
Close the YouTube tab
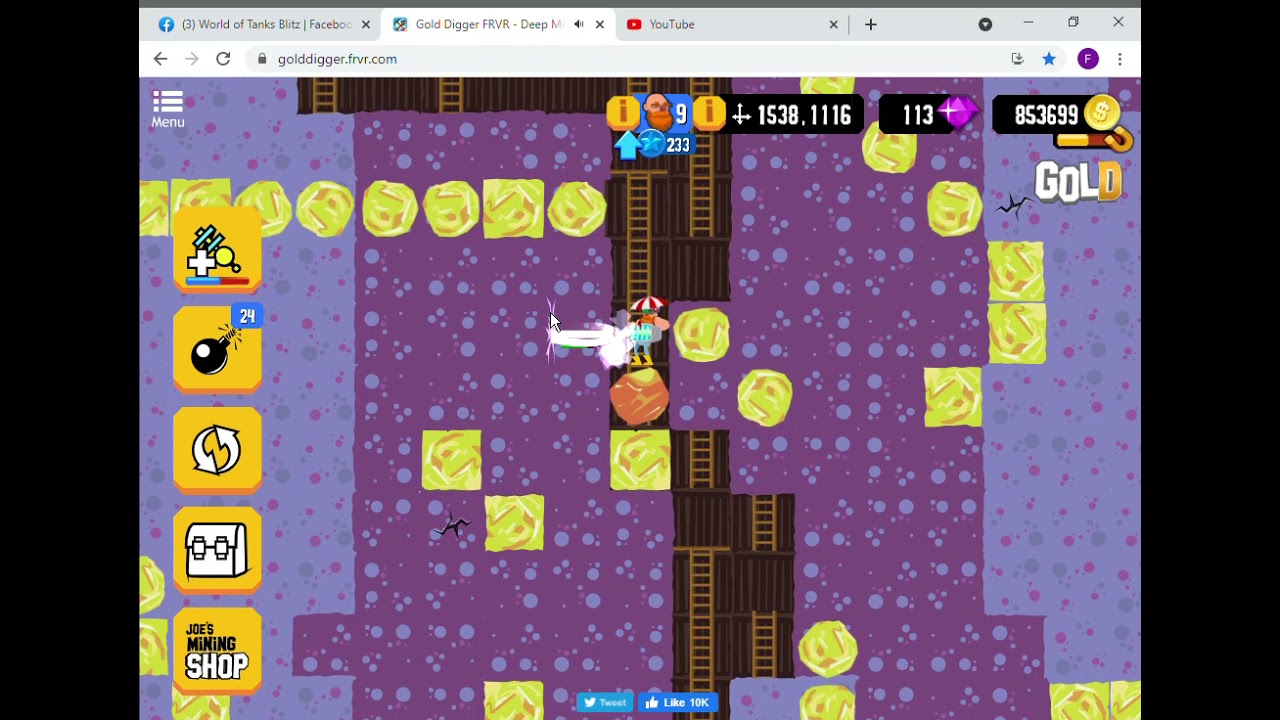click(x=834, y=24)
